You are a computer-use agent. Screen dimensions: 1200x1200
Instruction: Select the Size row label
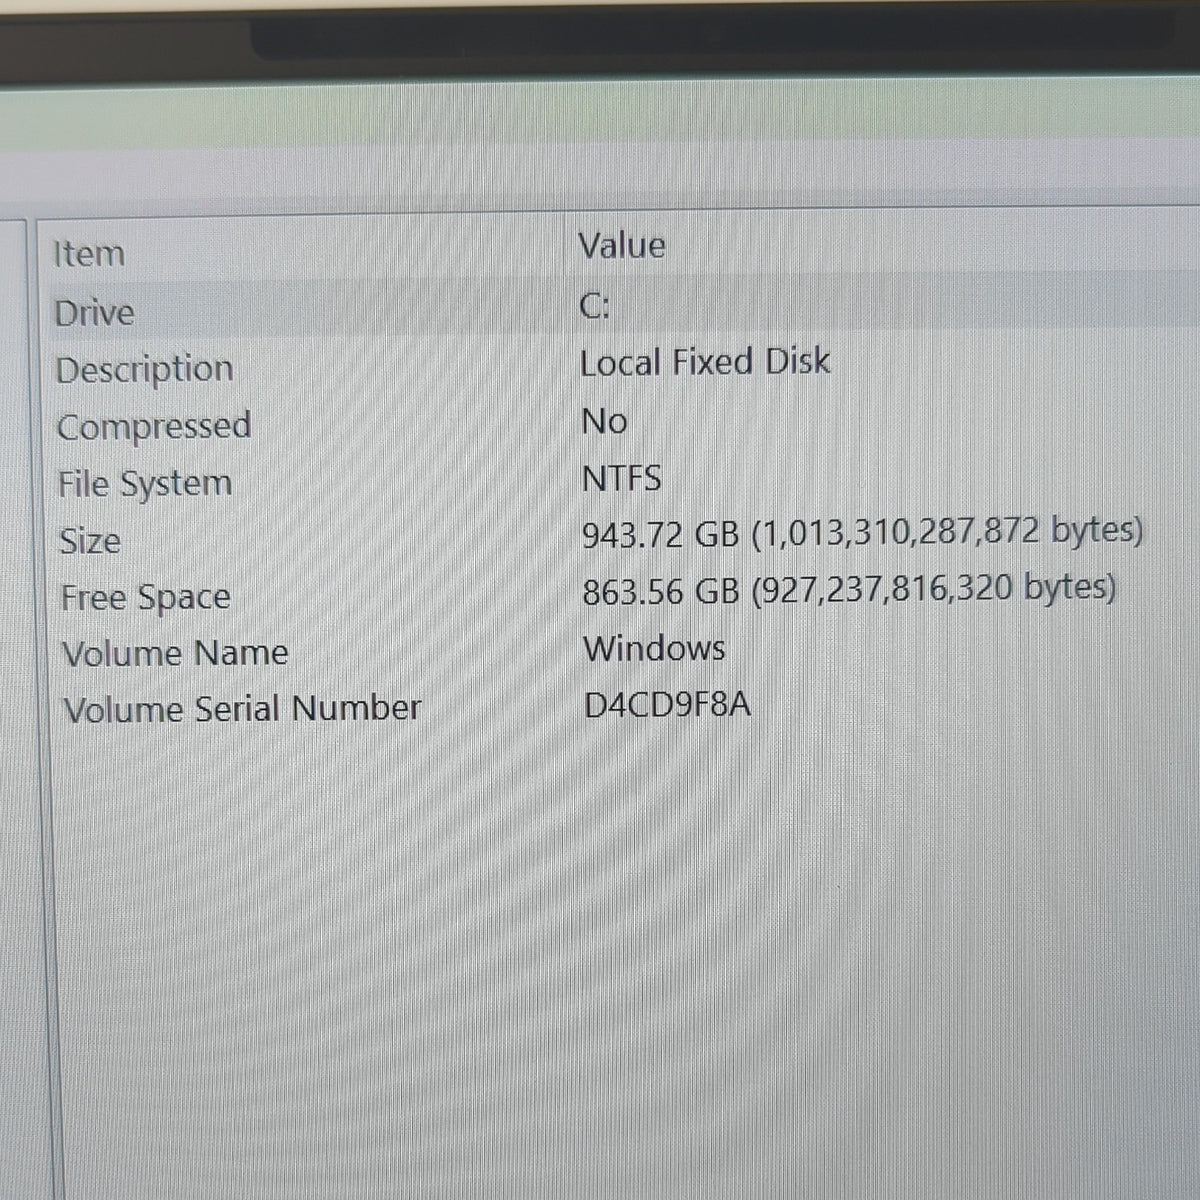coord(90,541)
